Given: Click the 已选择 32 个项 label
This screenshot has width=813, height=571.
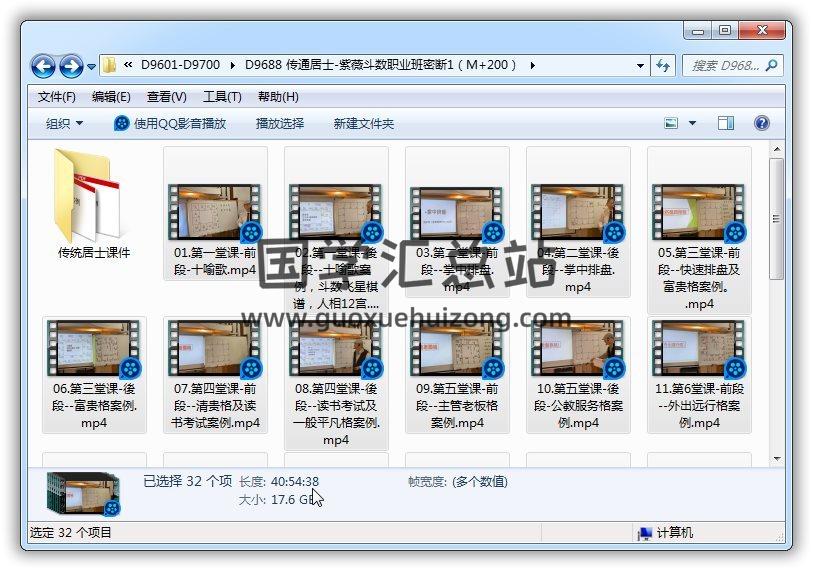Looking at the screenshot, I should [x=188, y=481].
